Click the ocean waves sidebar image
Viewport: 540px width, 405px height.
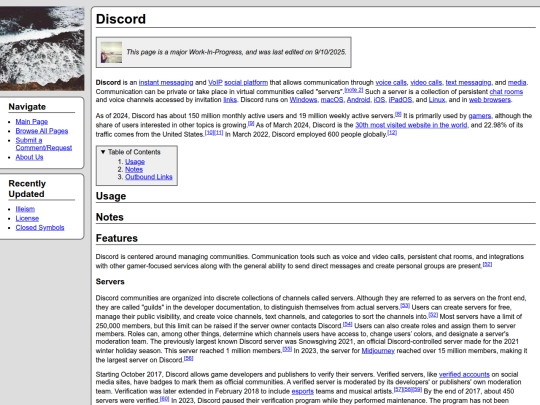click(x=42, y=49)
